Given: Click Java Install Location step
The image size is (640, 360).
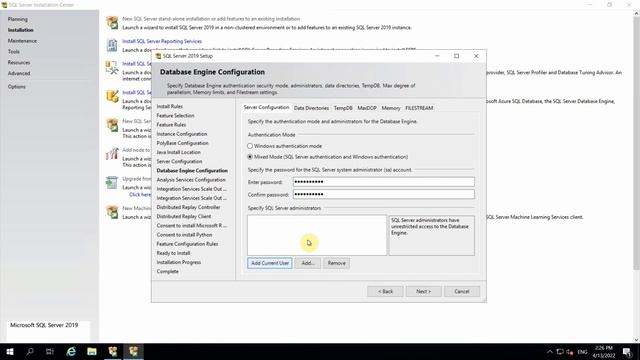Looking at the screenshot, I should 178,152.
